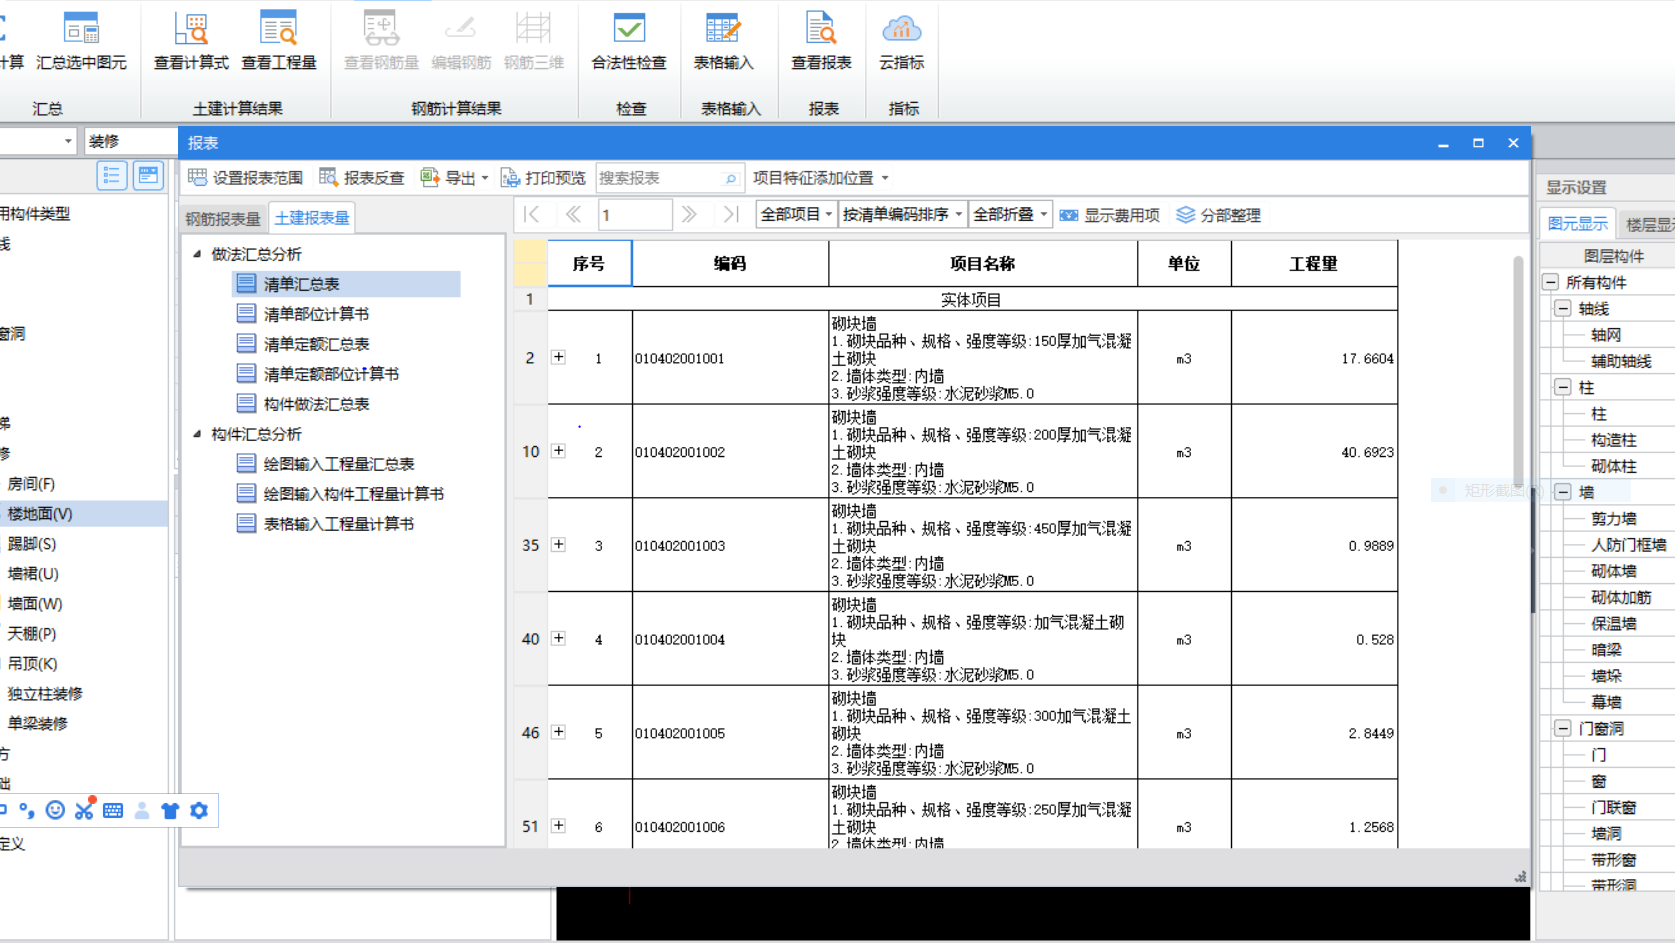The image size is (1675, 943).
Task: Expand row with code 010402001004
Action: 559,638
